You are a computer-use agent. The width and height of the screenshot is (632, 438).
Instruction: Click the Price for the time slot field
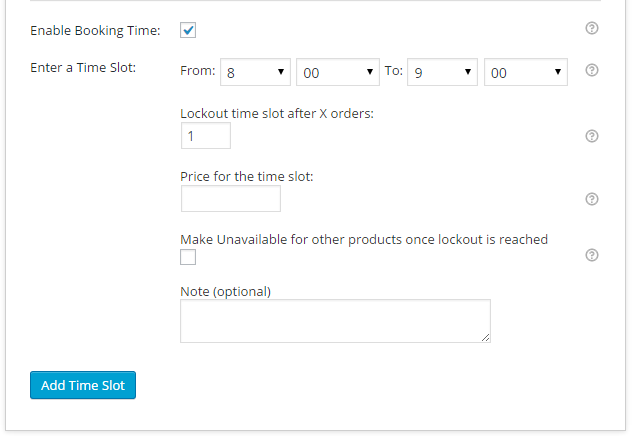click(x=231, y=199)
